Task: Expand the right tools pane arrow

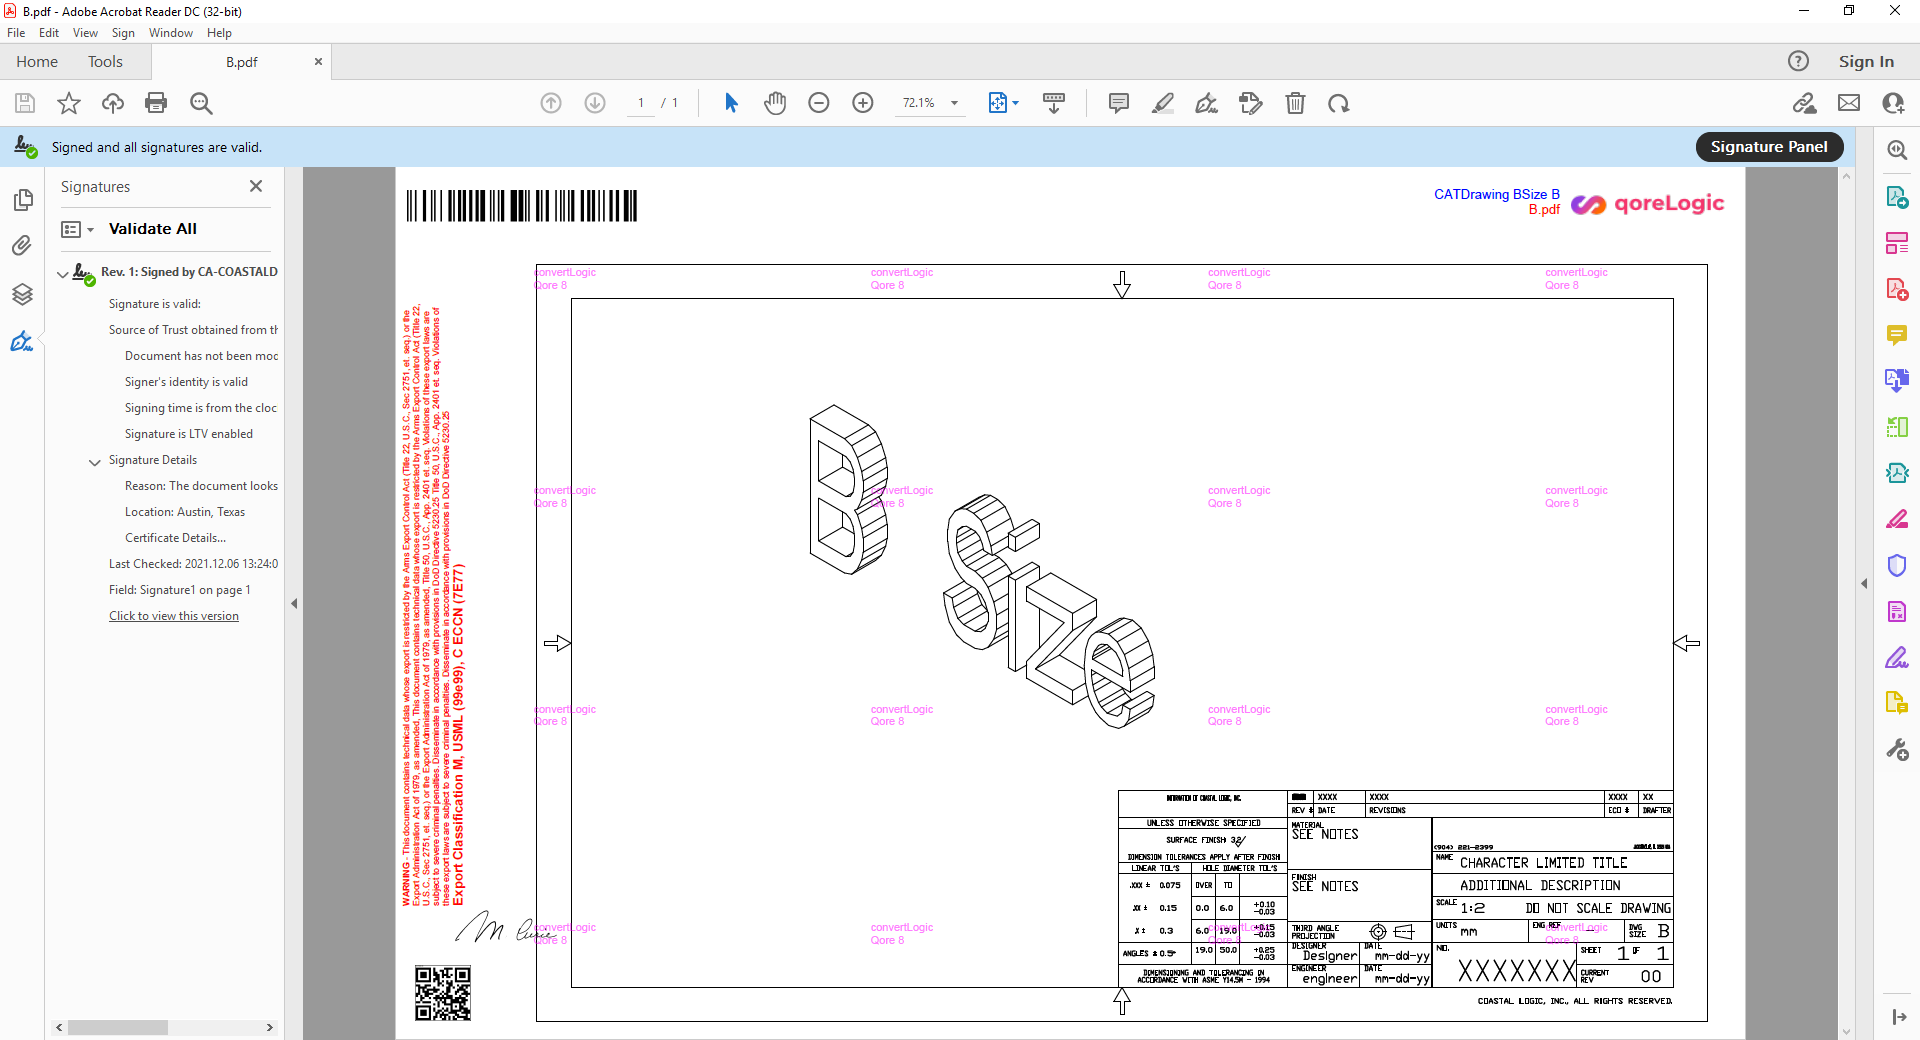Action: 1864,583
